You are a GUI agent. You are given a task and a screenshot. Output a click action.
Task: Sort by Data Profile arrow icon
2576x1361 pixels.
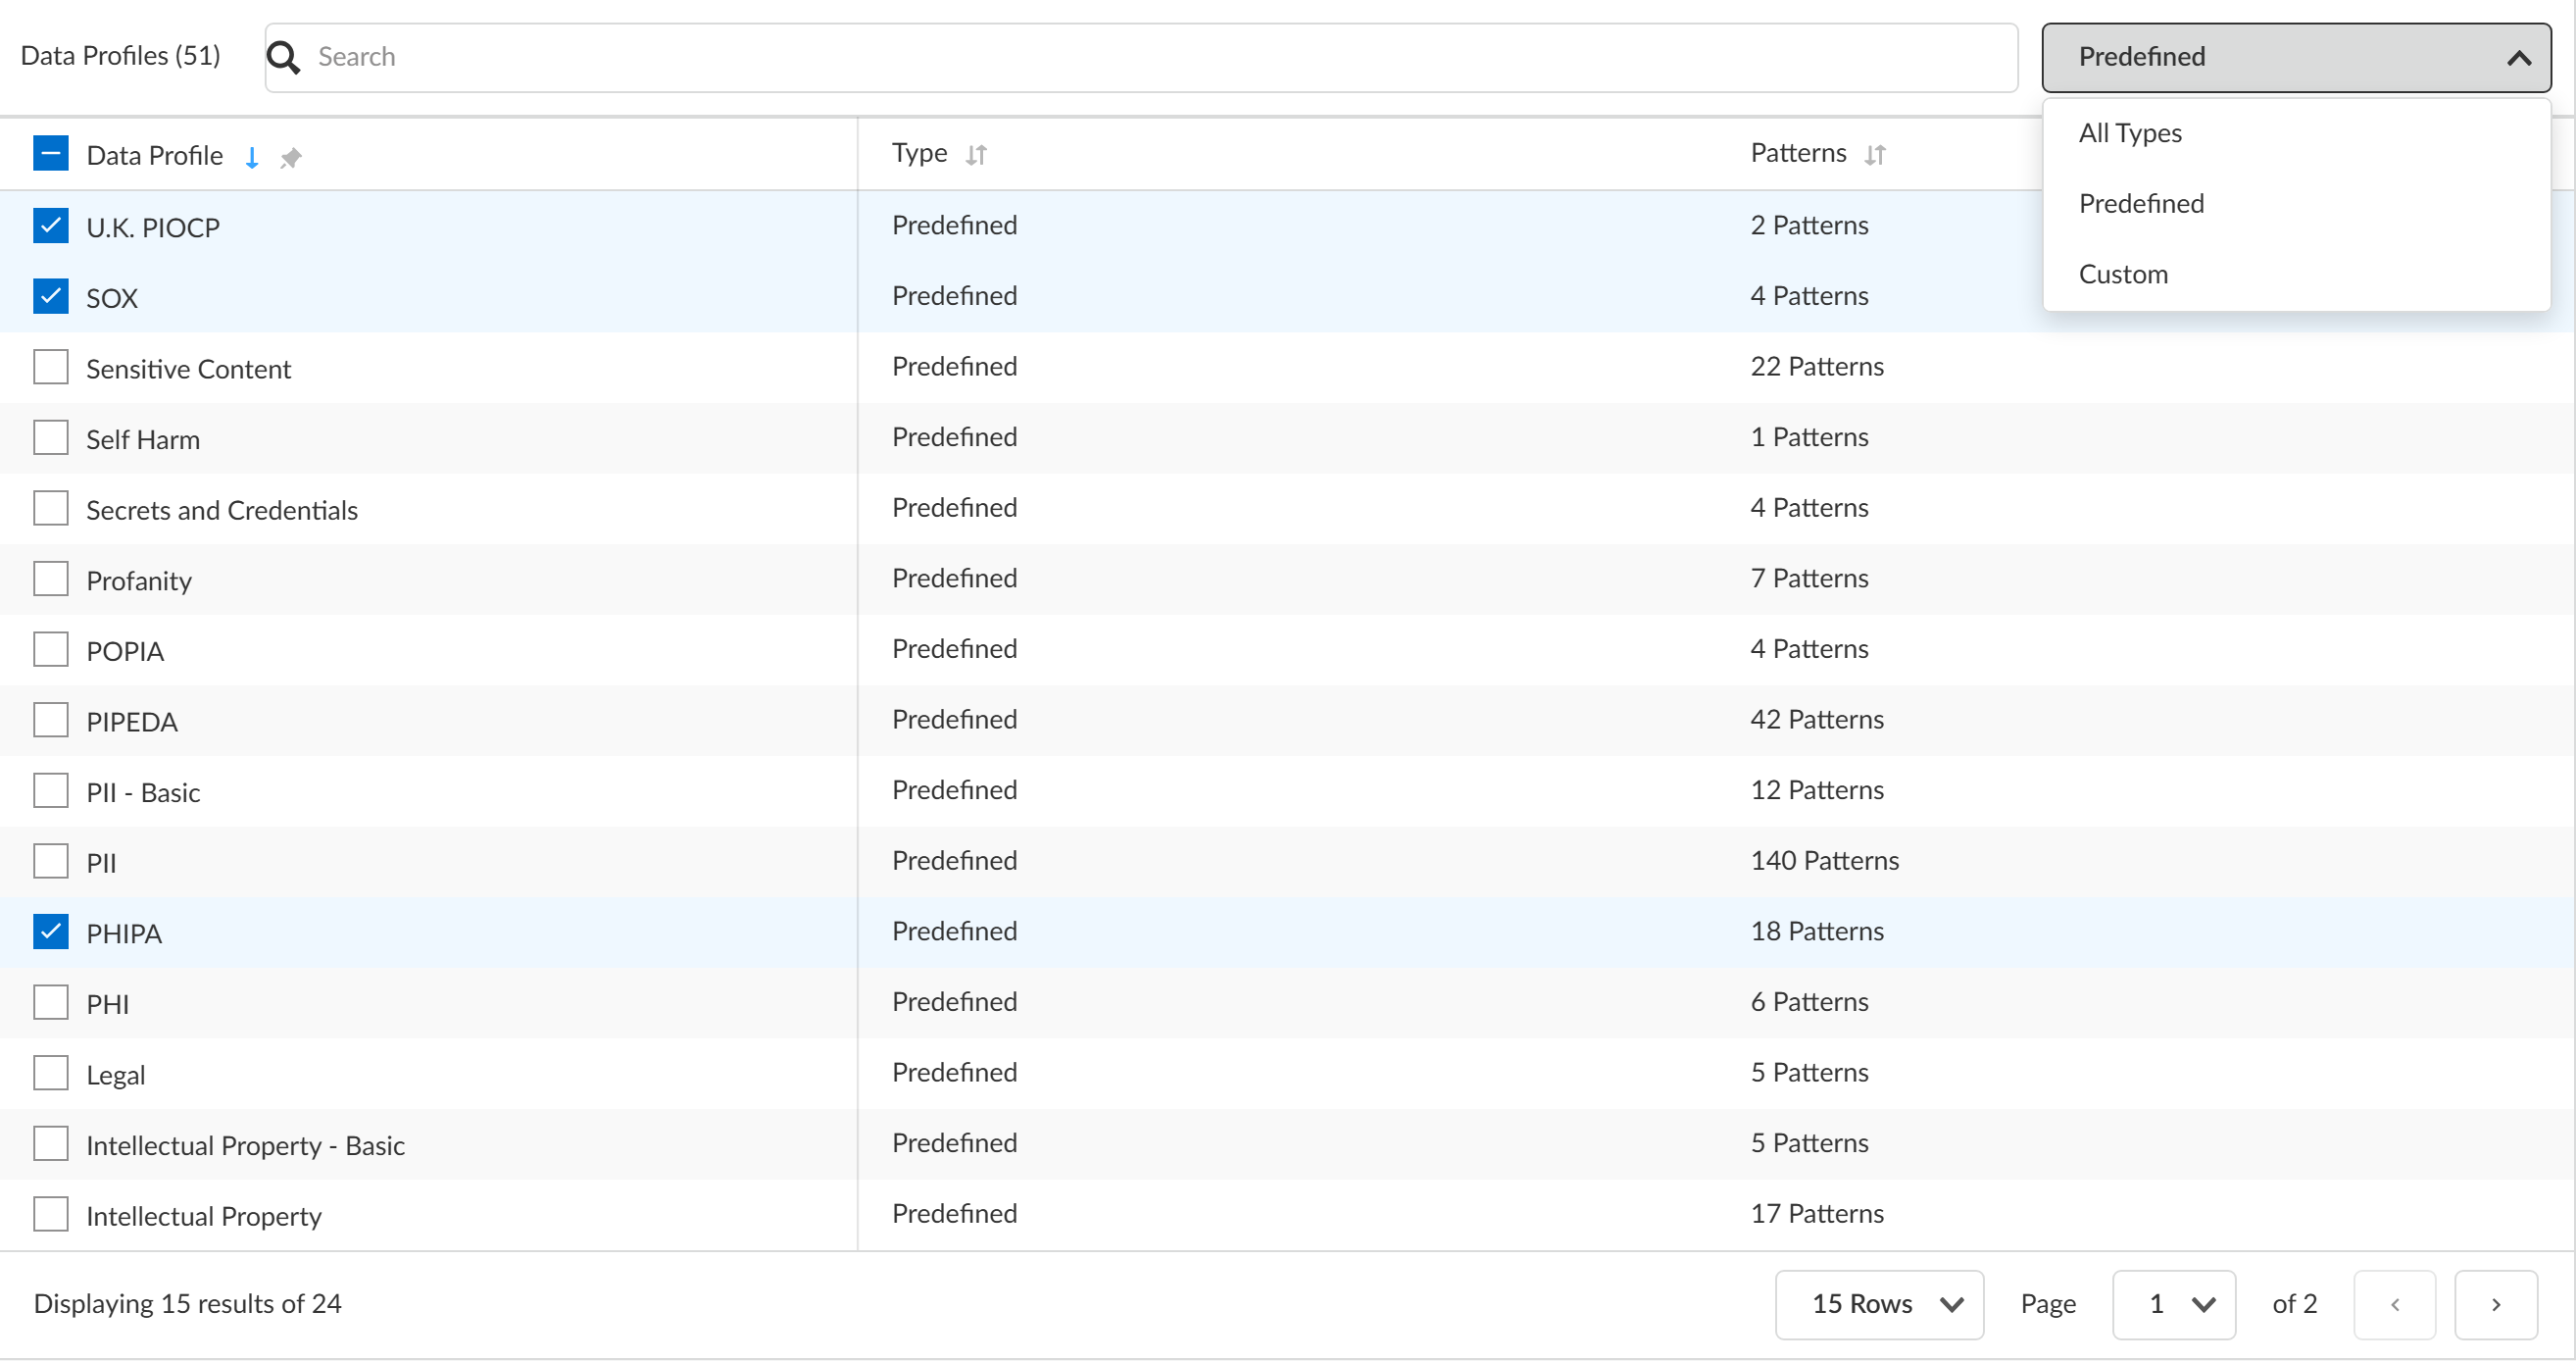(x=252, y=157)
